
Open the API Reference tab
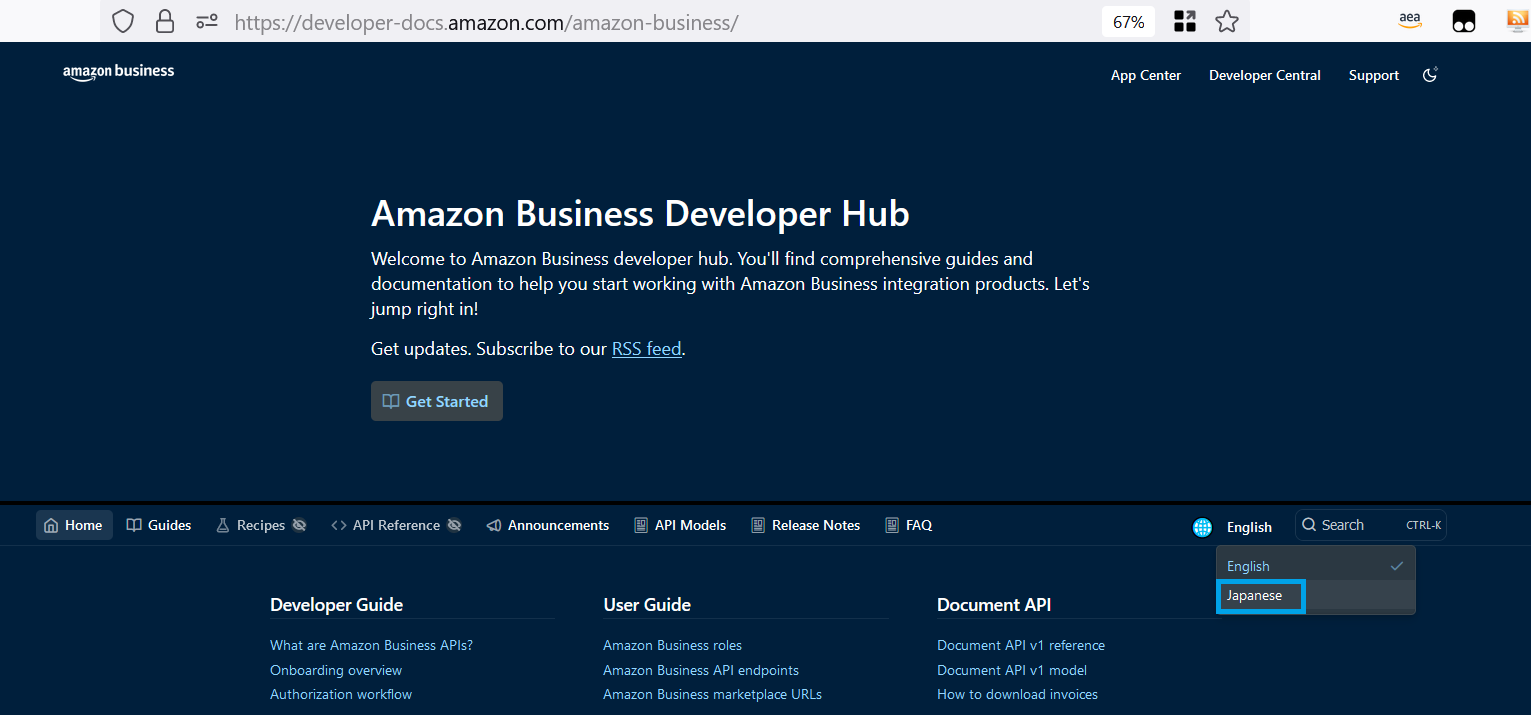[396, 525]
